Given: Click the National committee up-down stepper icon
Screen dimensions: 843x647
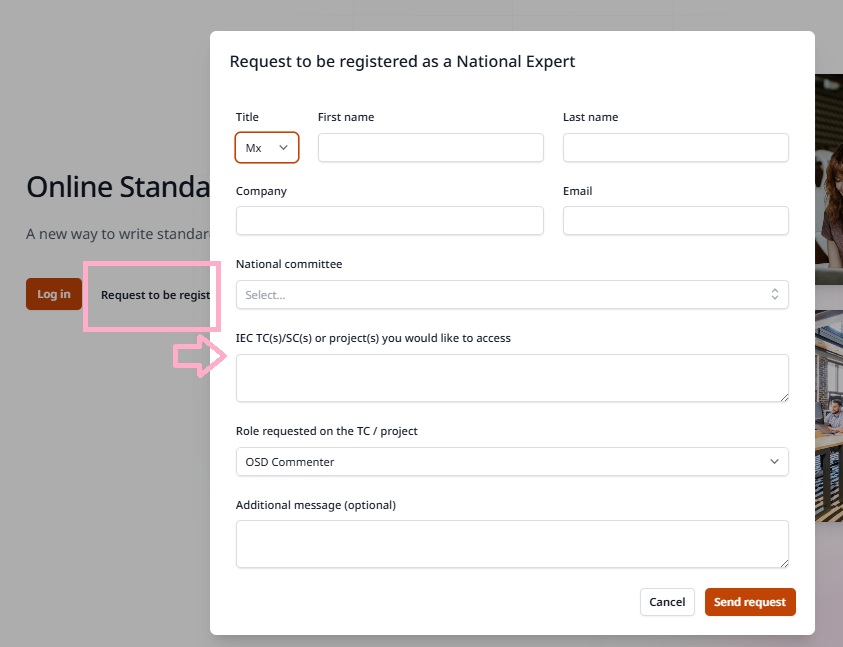Looking at the screenshot, I should (775, 294).
